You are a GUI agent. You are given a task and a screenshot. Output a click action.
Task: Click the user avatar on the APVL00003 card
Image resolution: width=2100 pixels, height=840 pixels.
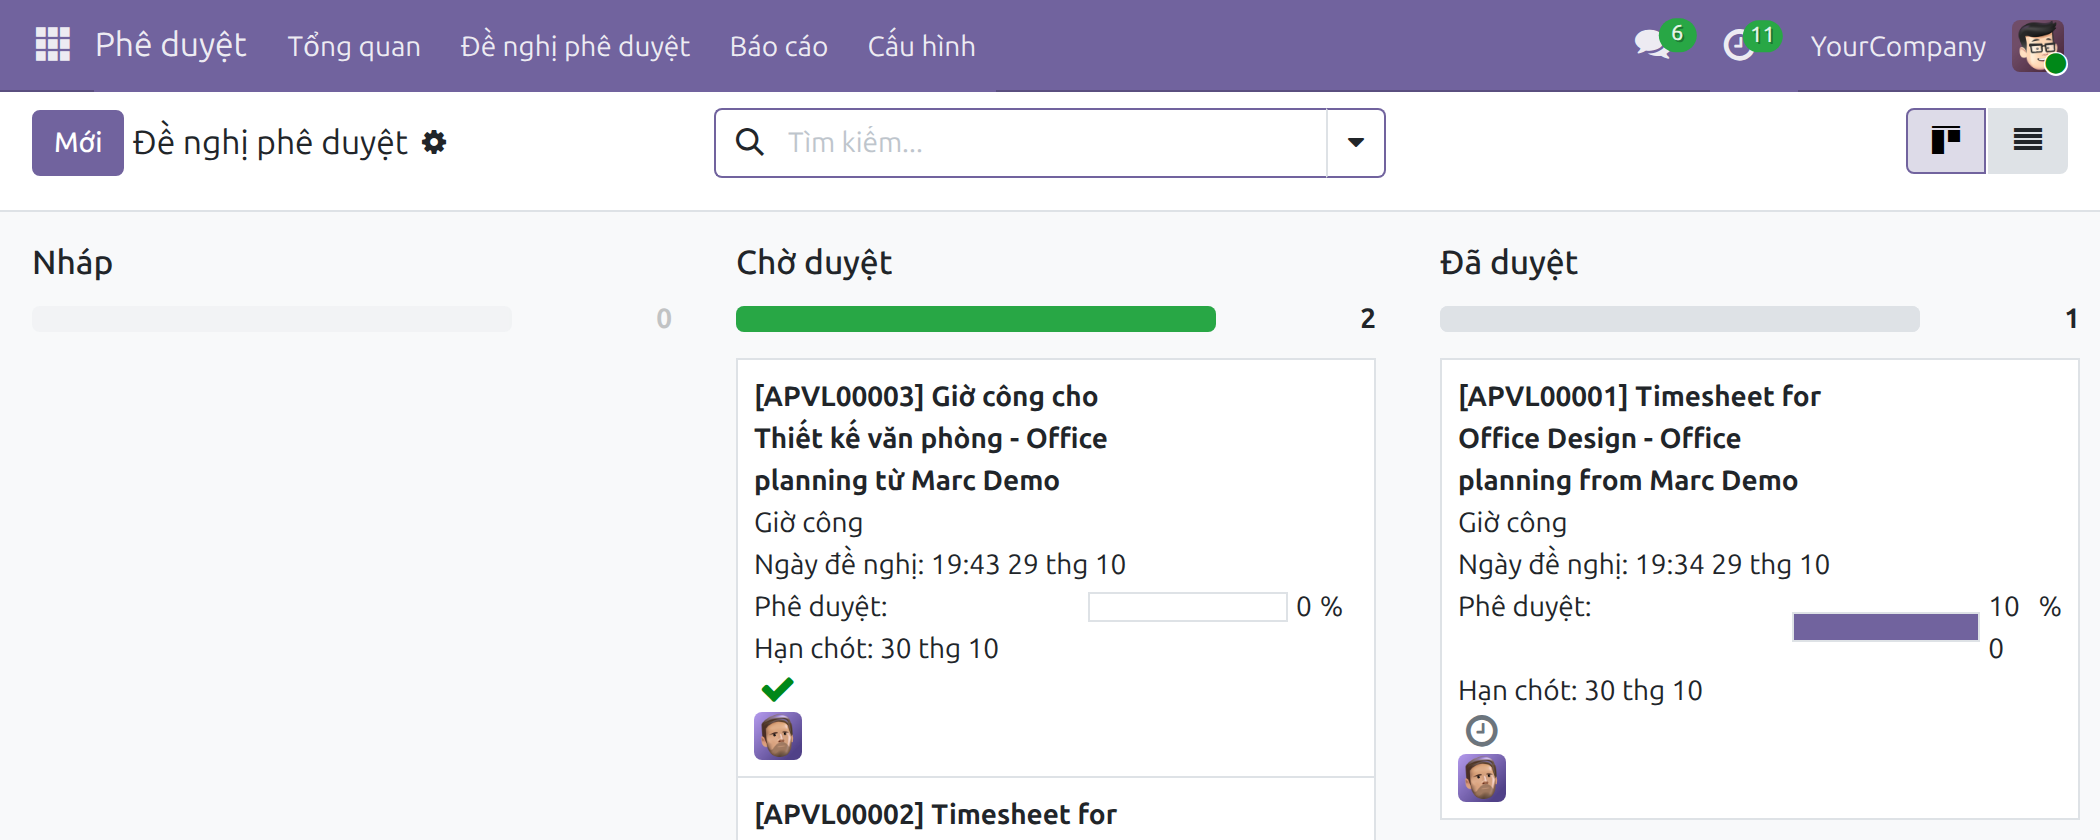coord(778,736)
